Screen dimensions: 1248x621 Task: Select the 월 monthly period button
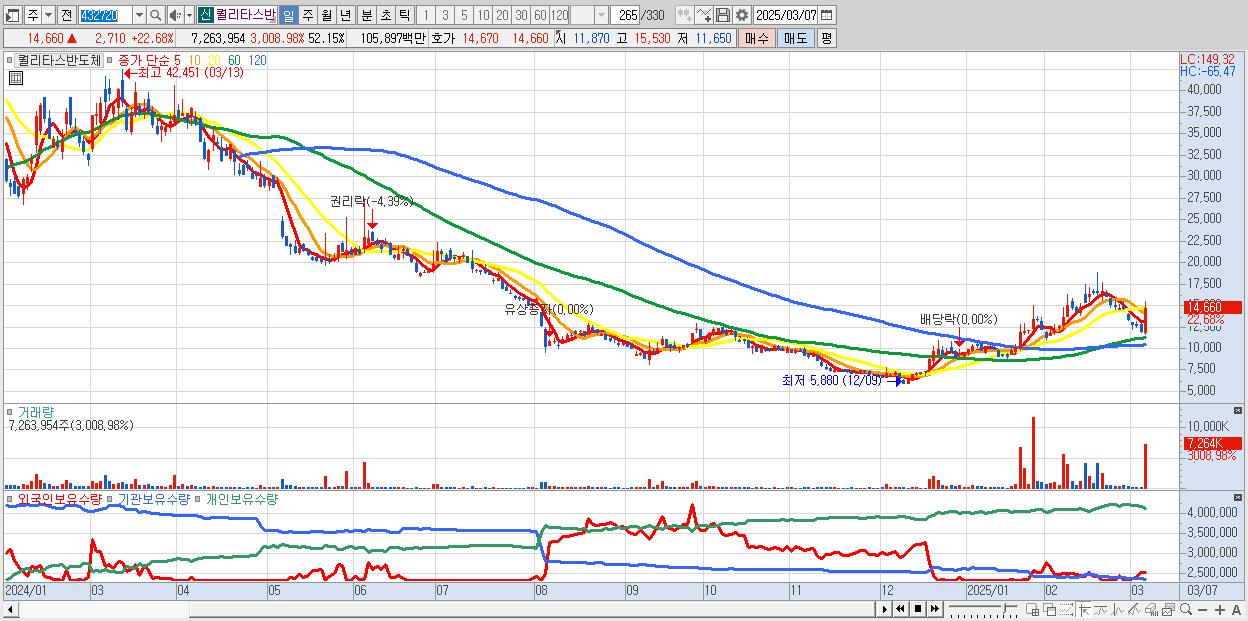point(326,15)
